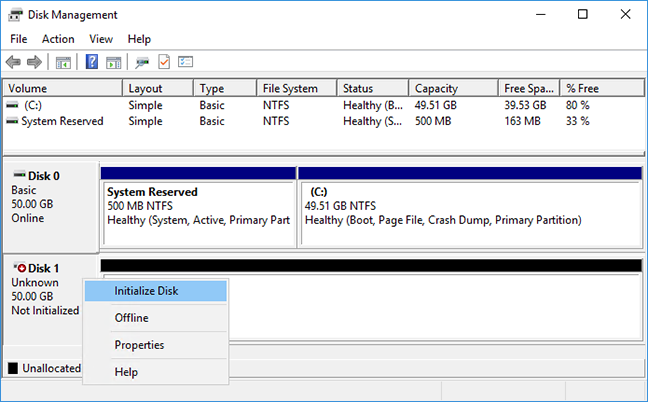Click the (C:) volume drive icon
This screenshot has width=648, height=402.
(x=12, y=105)
